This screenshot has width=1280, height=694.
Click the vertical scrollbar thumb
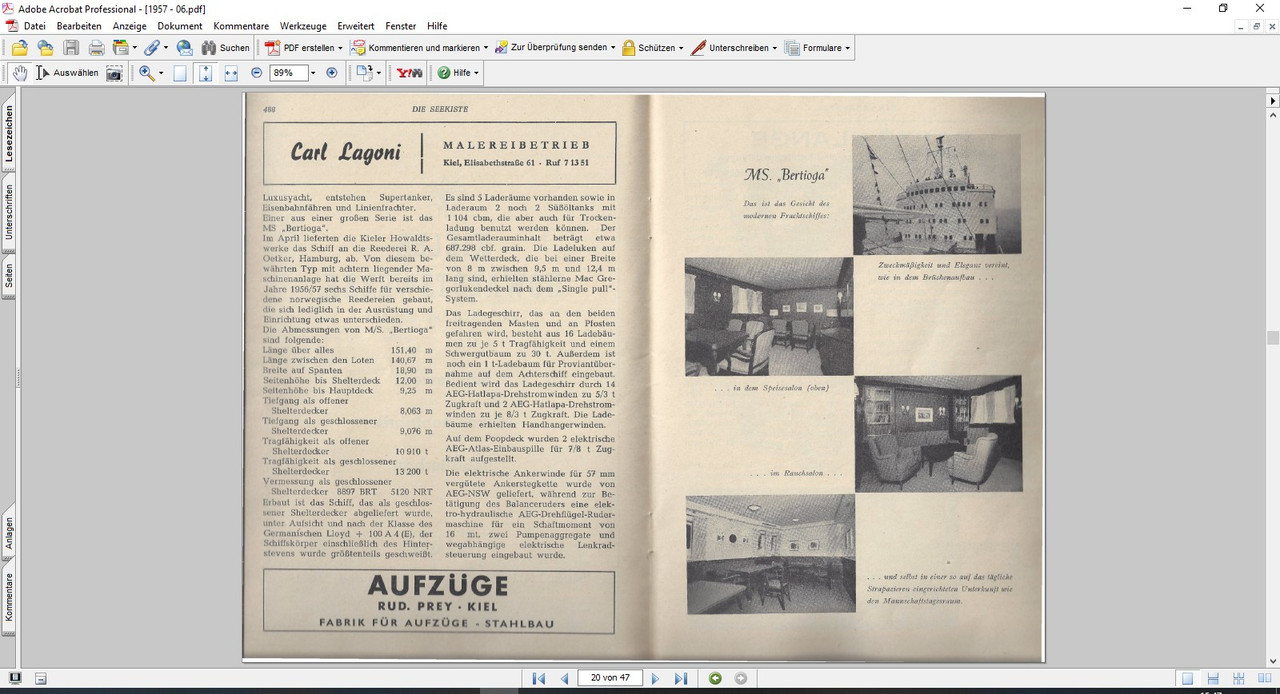pyautogui.click(x=1273, y=338)
